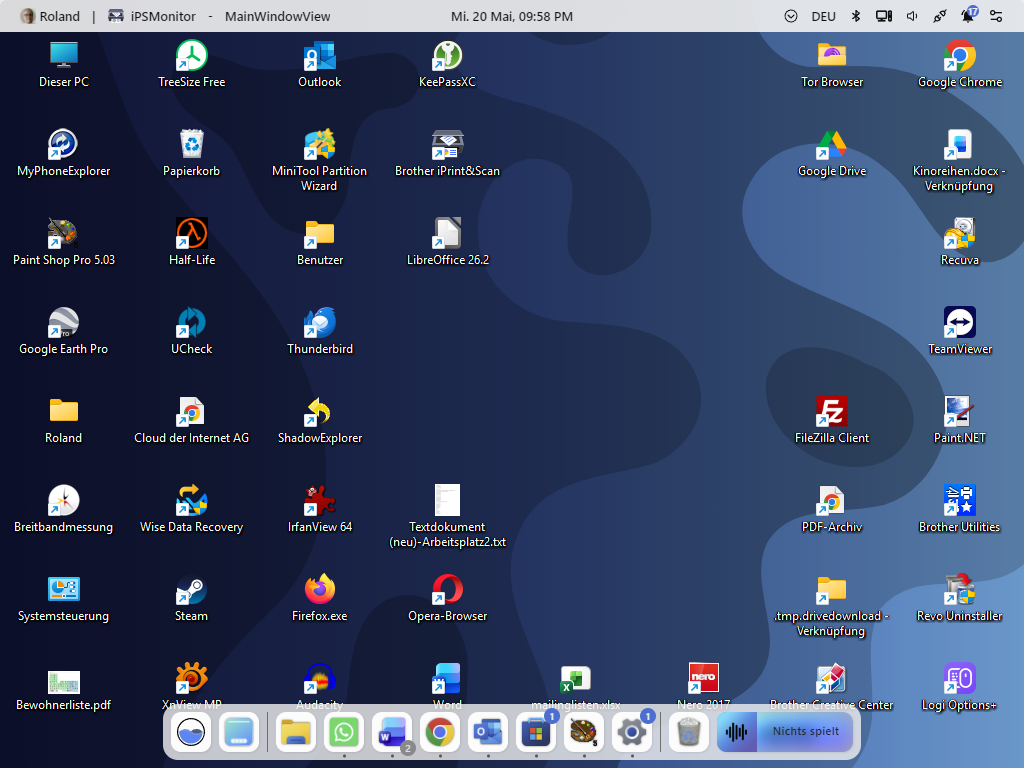The image size is (1024, 768).
Task: Open the Opera-Browser shortcut
Action: click(x=447, y=598)
